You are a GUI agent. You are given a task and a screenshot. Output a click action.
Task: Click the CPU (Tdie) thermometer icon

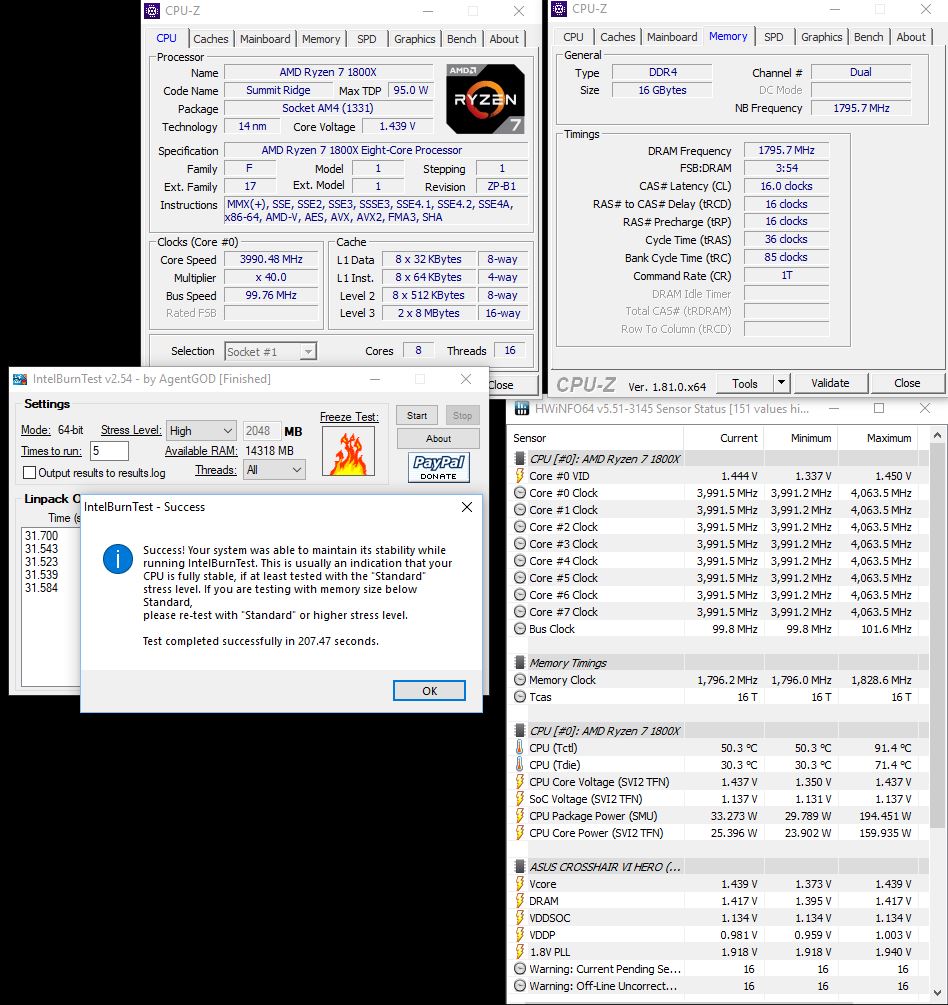(x=520, y=765)
